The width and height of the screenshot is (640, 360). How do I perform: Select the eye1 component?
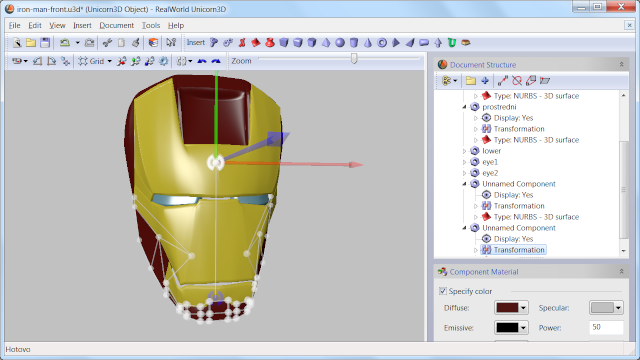[x=490, y=162]
